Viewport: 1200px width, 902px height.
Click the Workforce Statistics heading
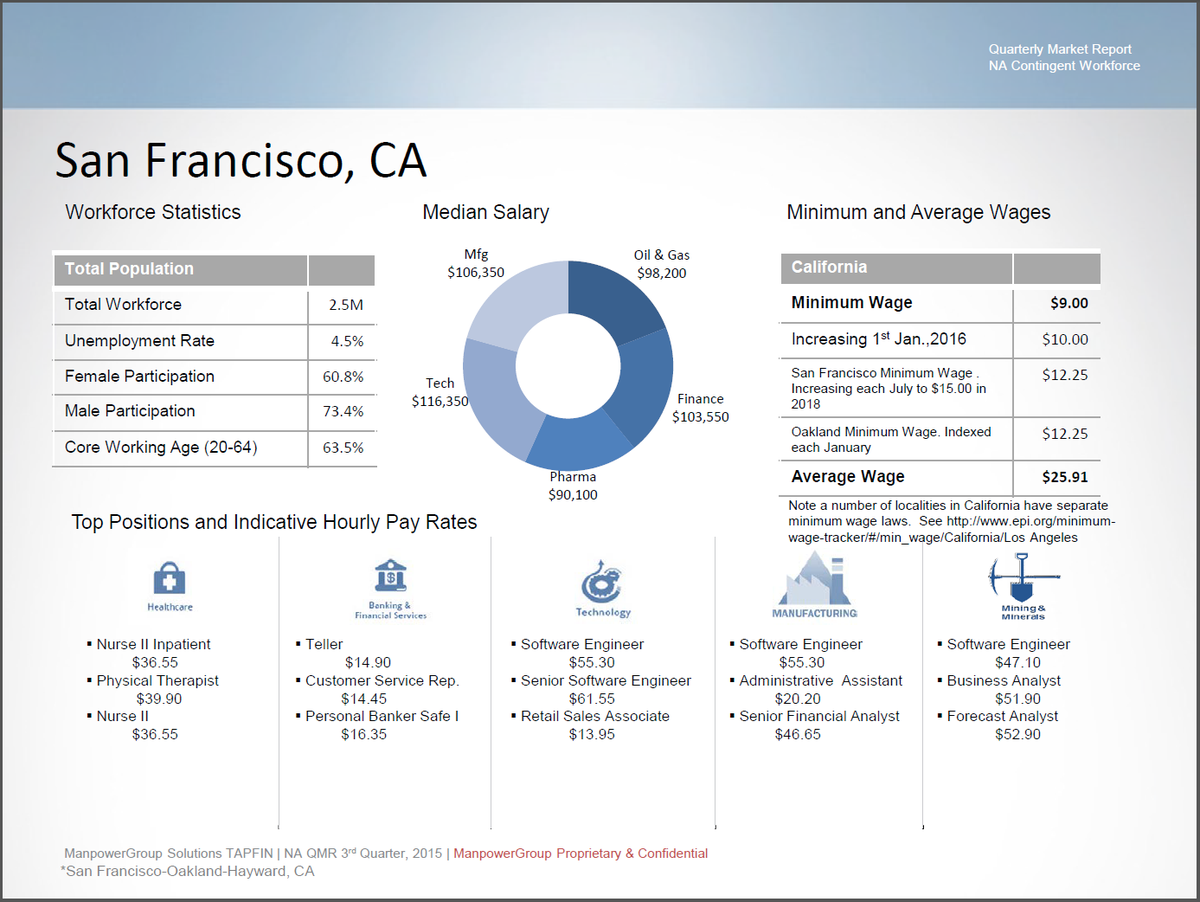[x=153, y=212]
